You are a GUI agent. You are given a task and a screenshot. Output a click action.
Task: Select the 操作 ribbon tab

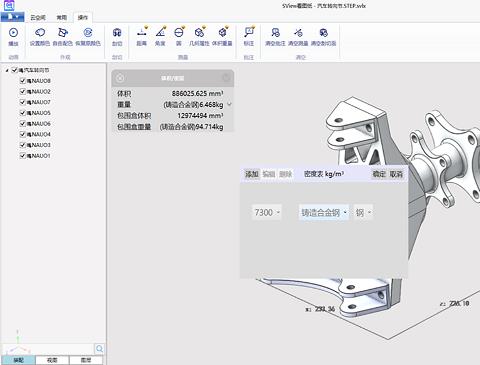coord(82,17)
